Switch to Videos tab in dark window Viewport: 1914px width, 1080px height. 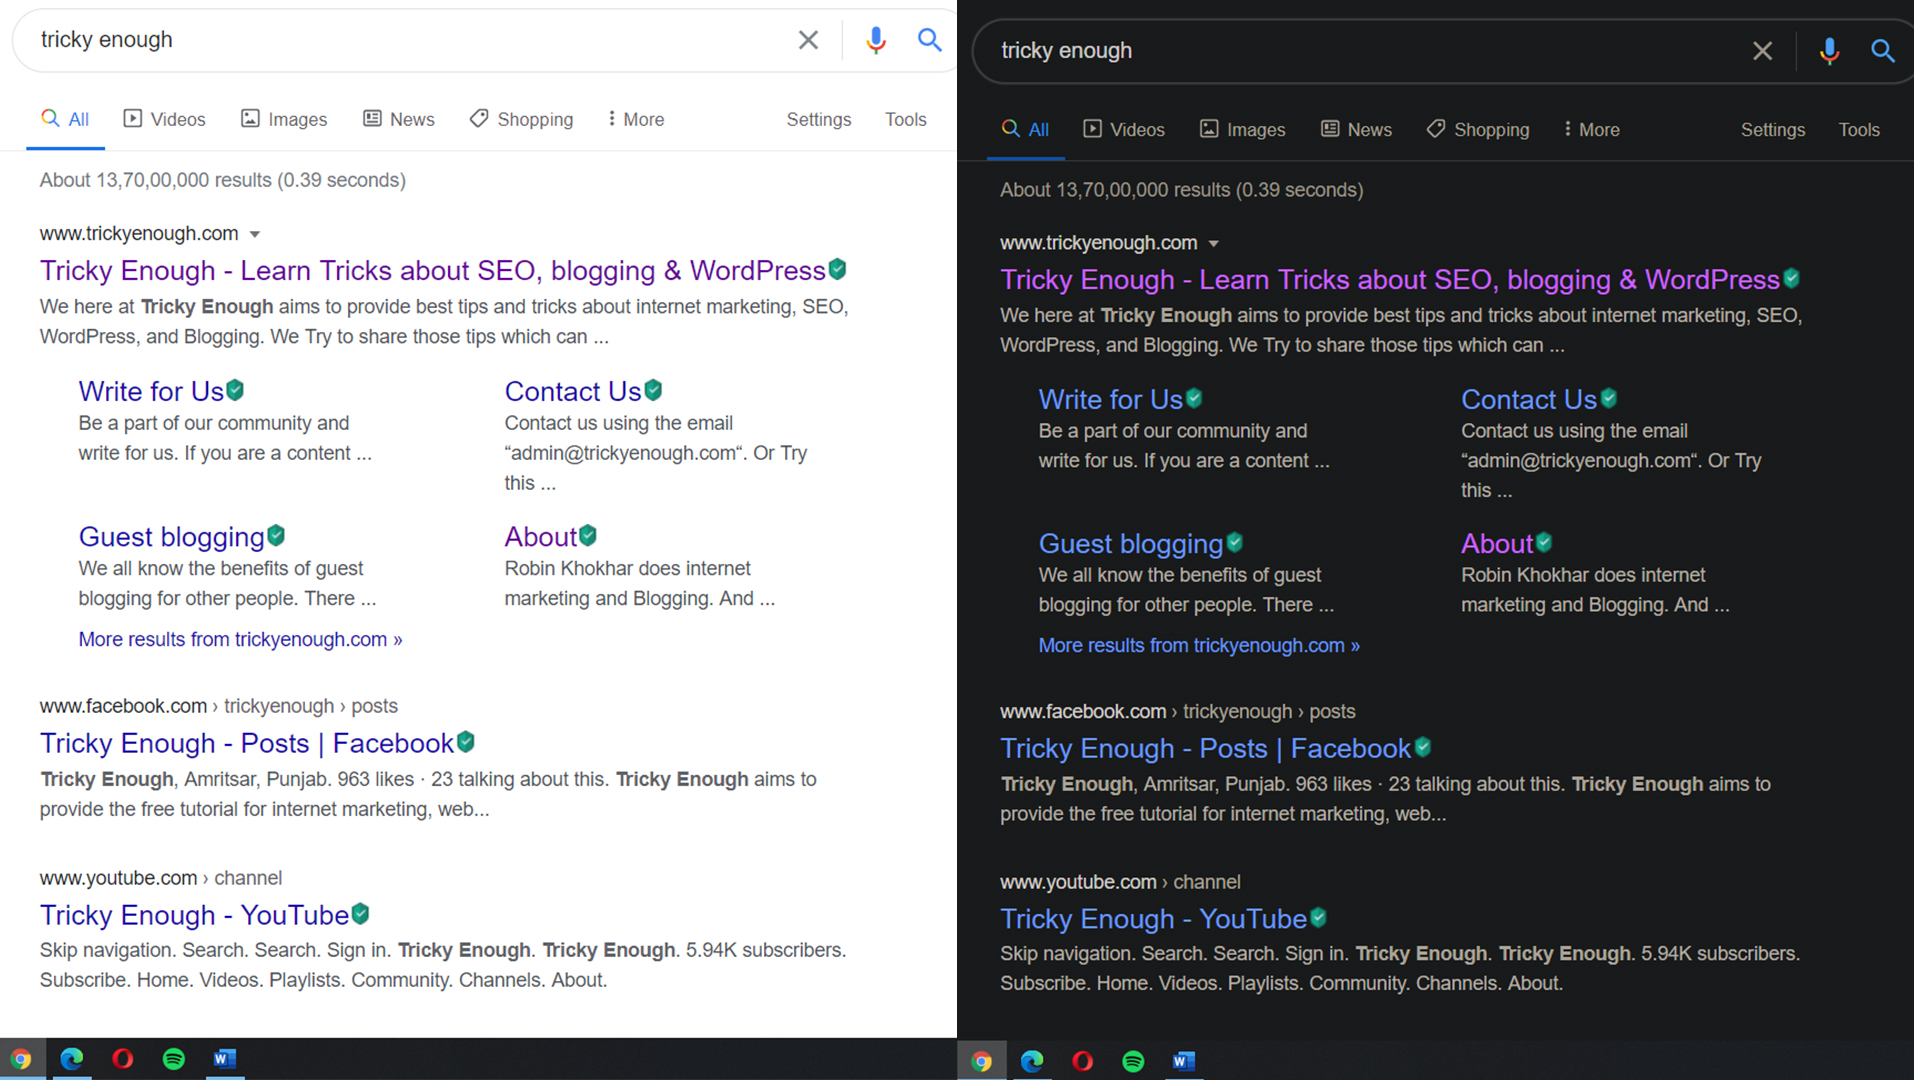pos(1124,130)
